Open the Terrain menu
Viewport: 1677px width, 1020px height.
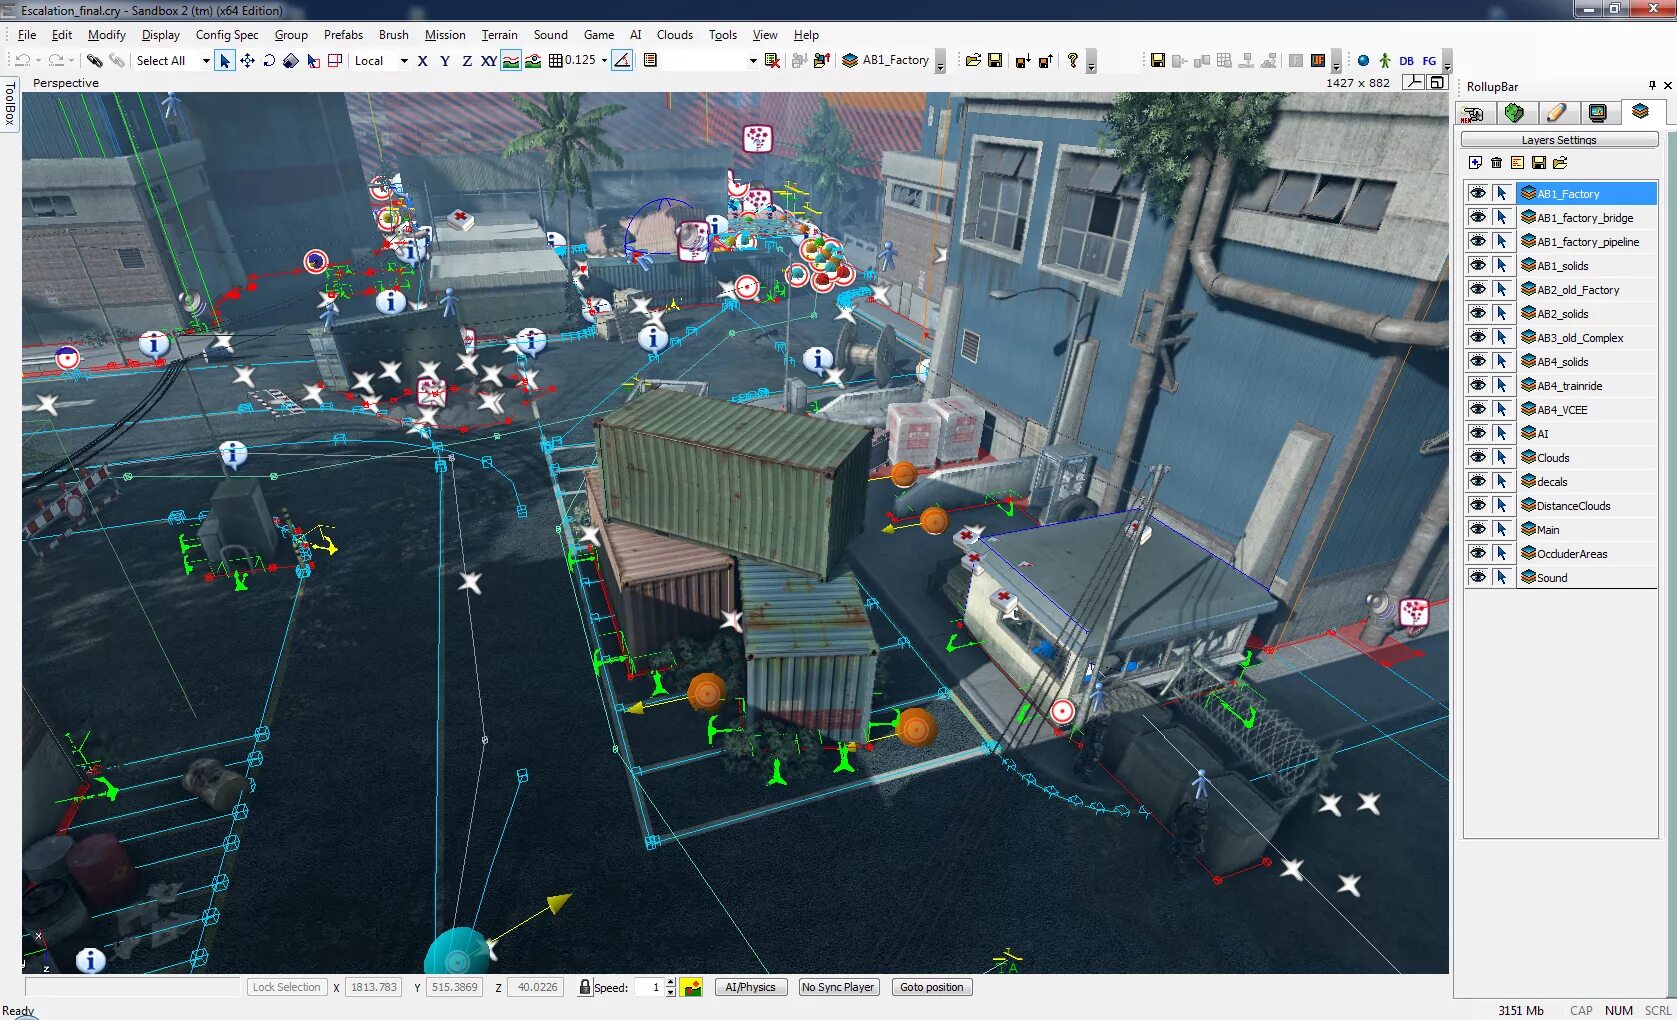click(x=500, y=35)
